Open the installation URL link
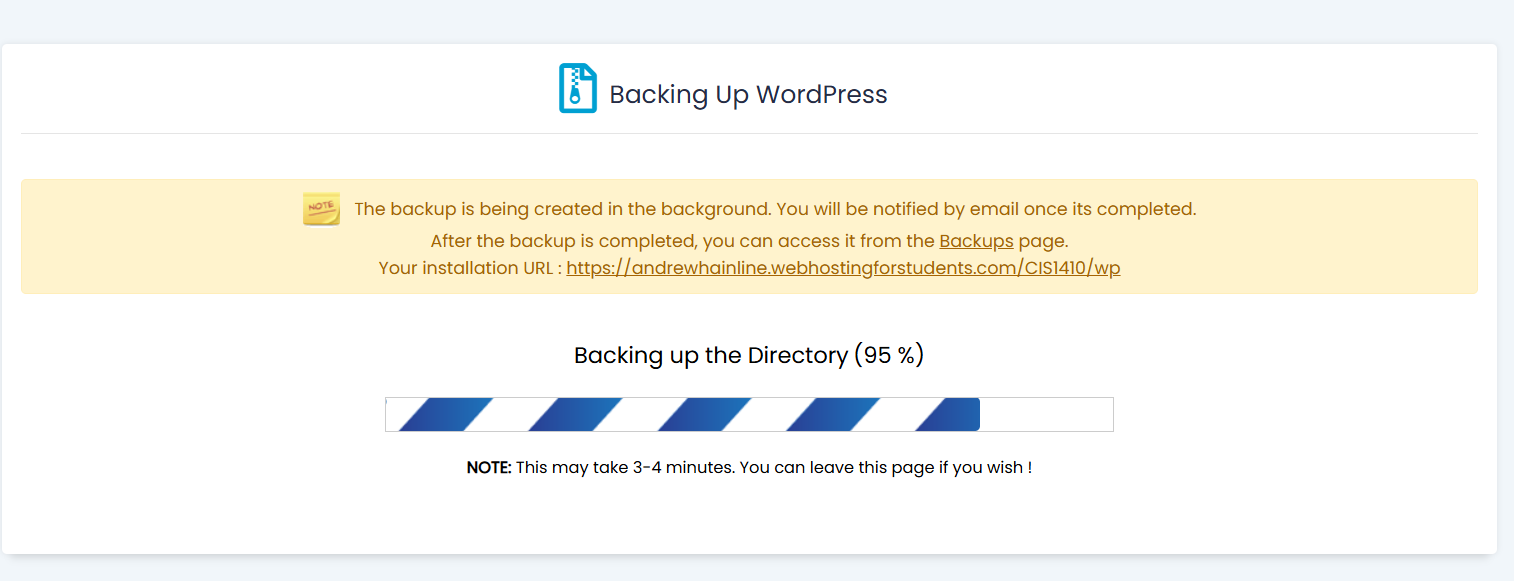The width and height of the screenshot is (1514, 581). coord(843,268)
